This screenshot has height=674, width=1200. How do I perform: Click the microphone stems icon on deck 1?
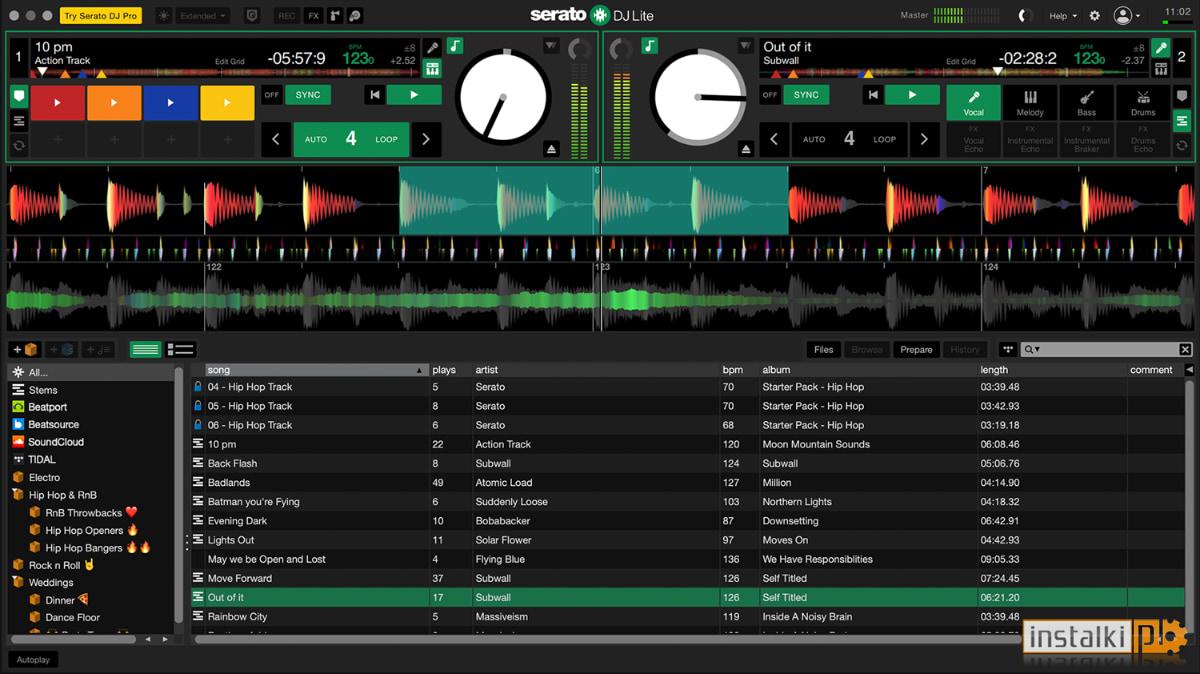click(432, 48)
